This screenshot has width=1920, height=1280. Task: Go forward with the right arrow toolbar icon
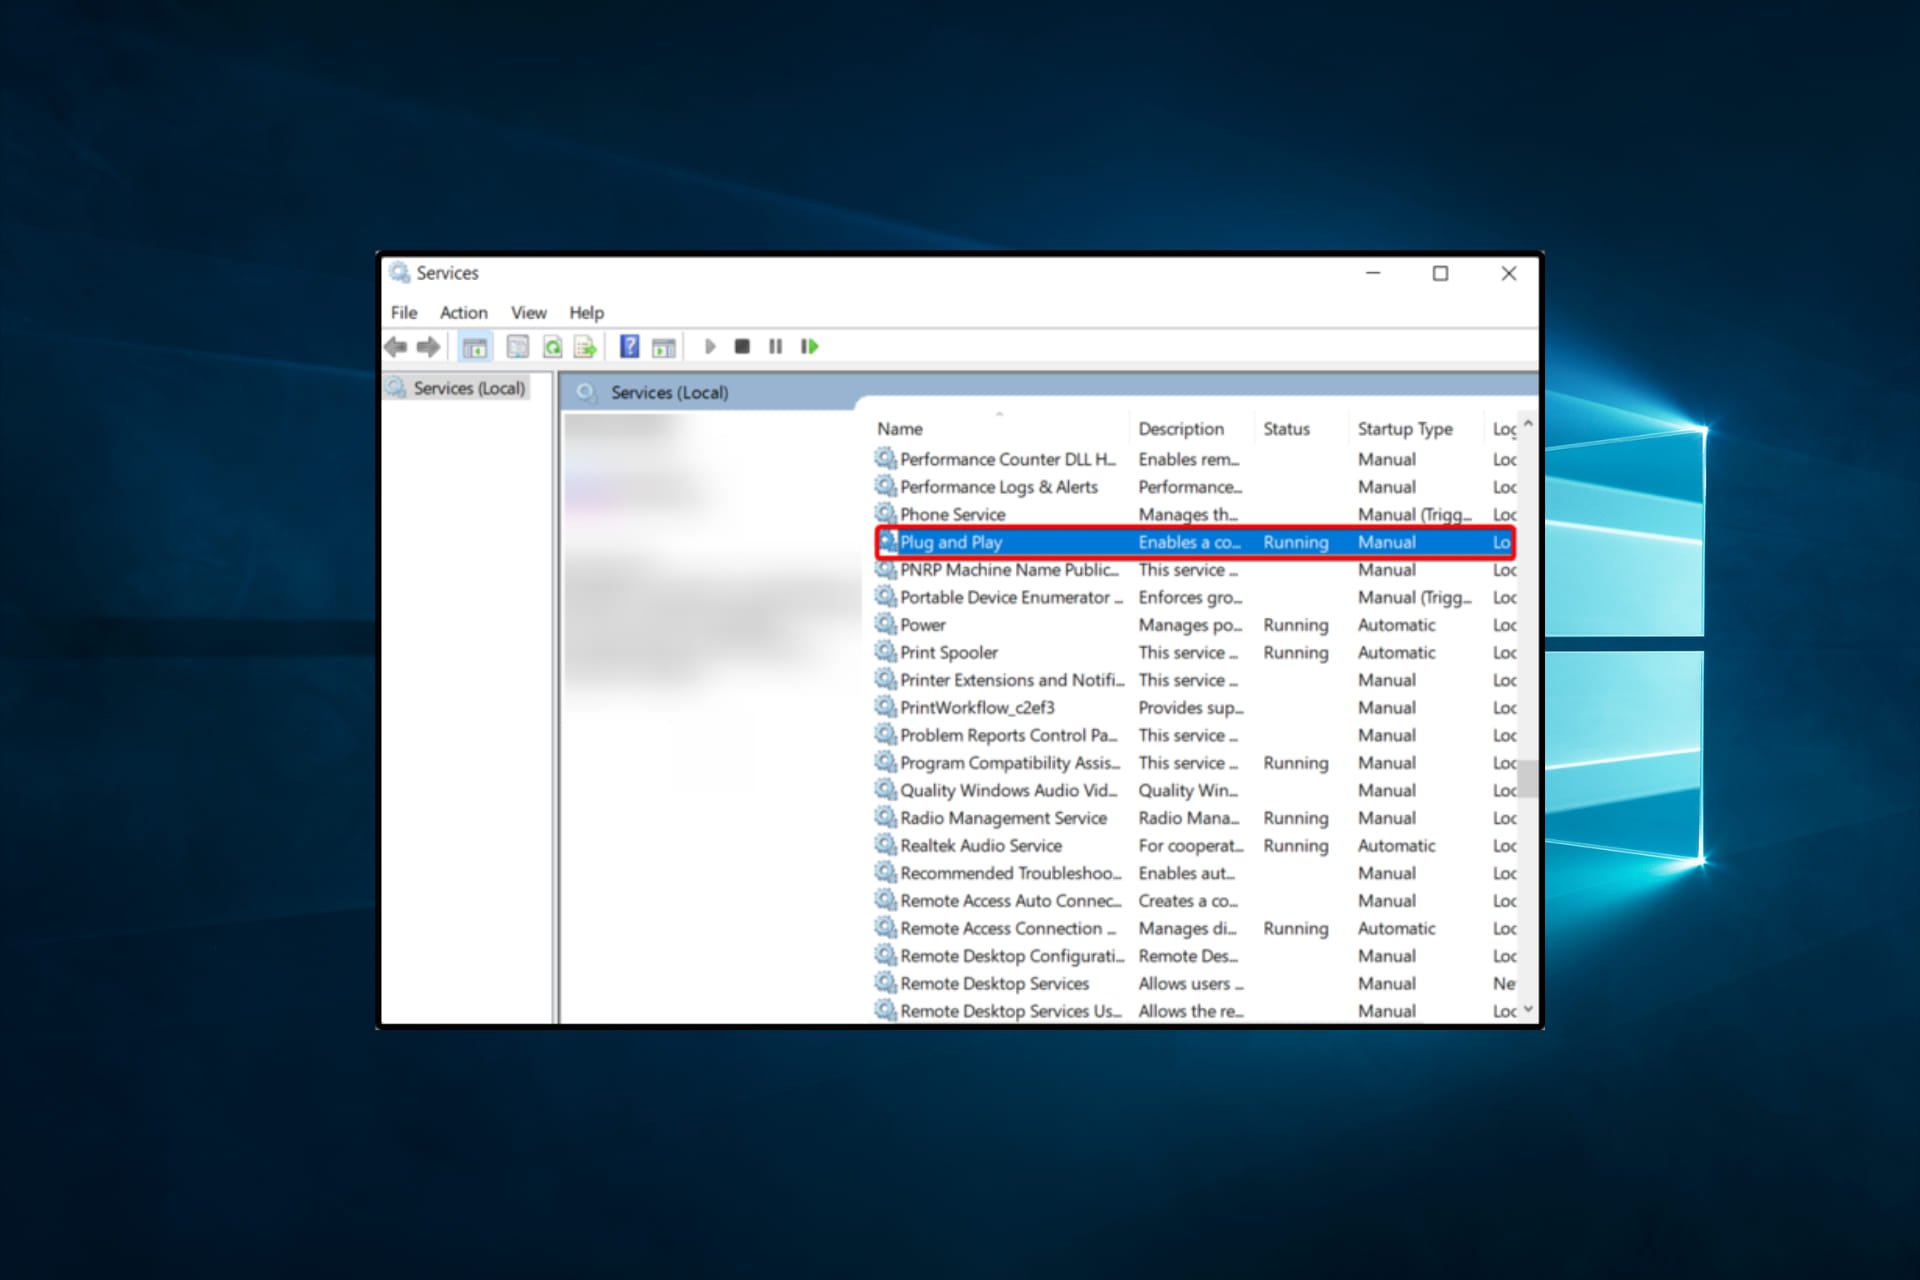click(x=428, y=347)
